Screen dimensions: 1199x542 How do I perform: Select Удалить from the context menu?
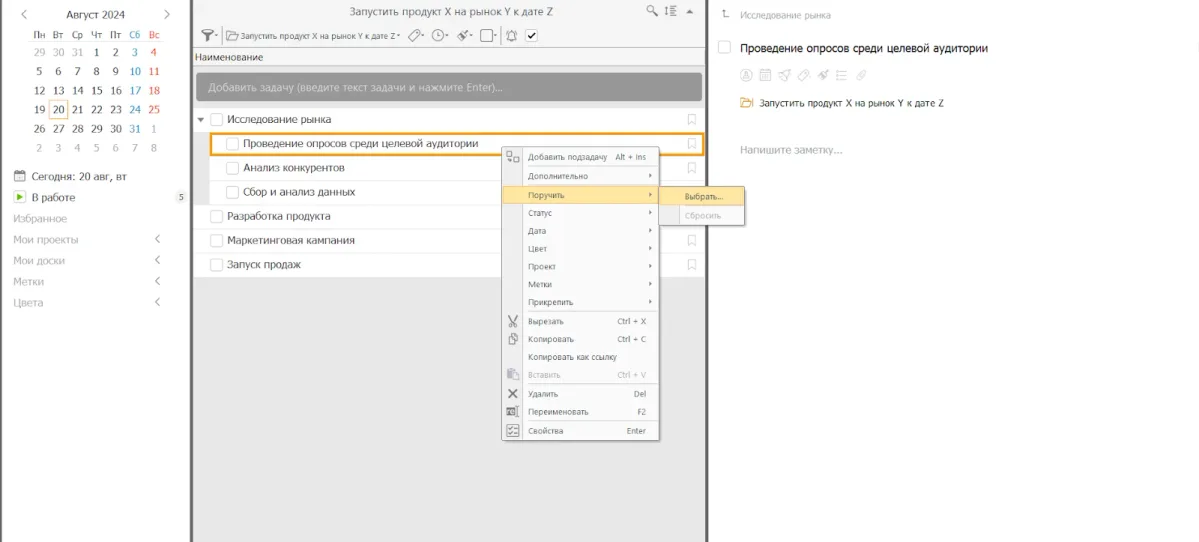(x=543, y=394)
